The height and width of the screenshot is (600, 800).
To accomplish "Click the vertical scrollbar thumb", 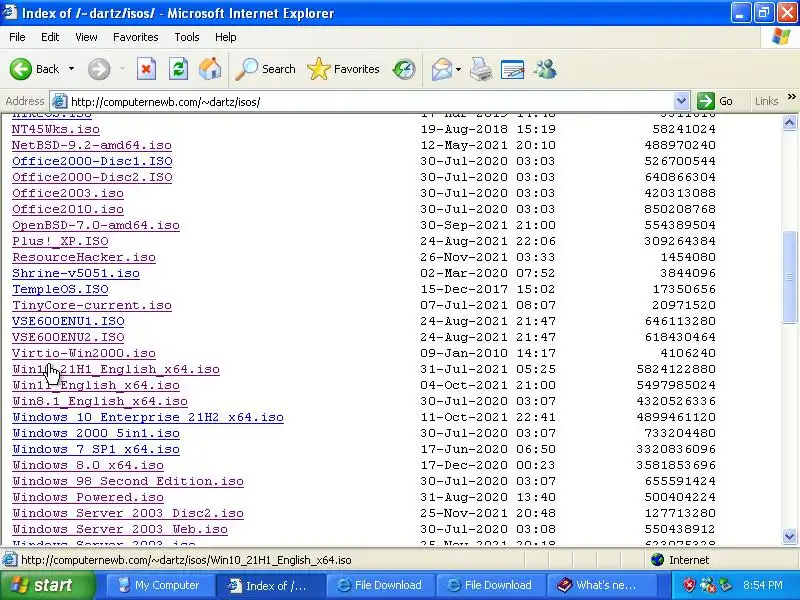I will pyautogui.click(x=789, y=277).
